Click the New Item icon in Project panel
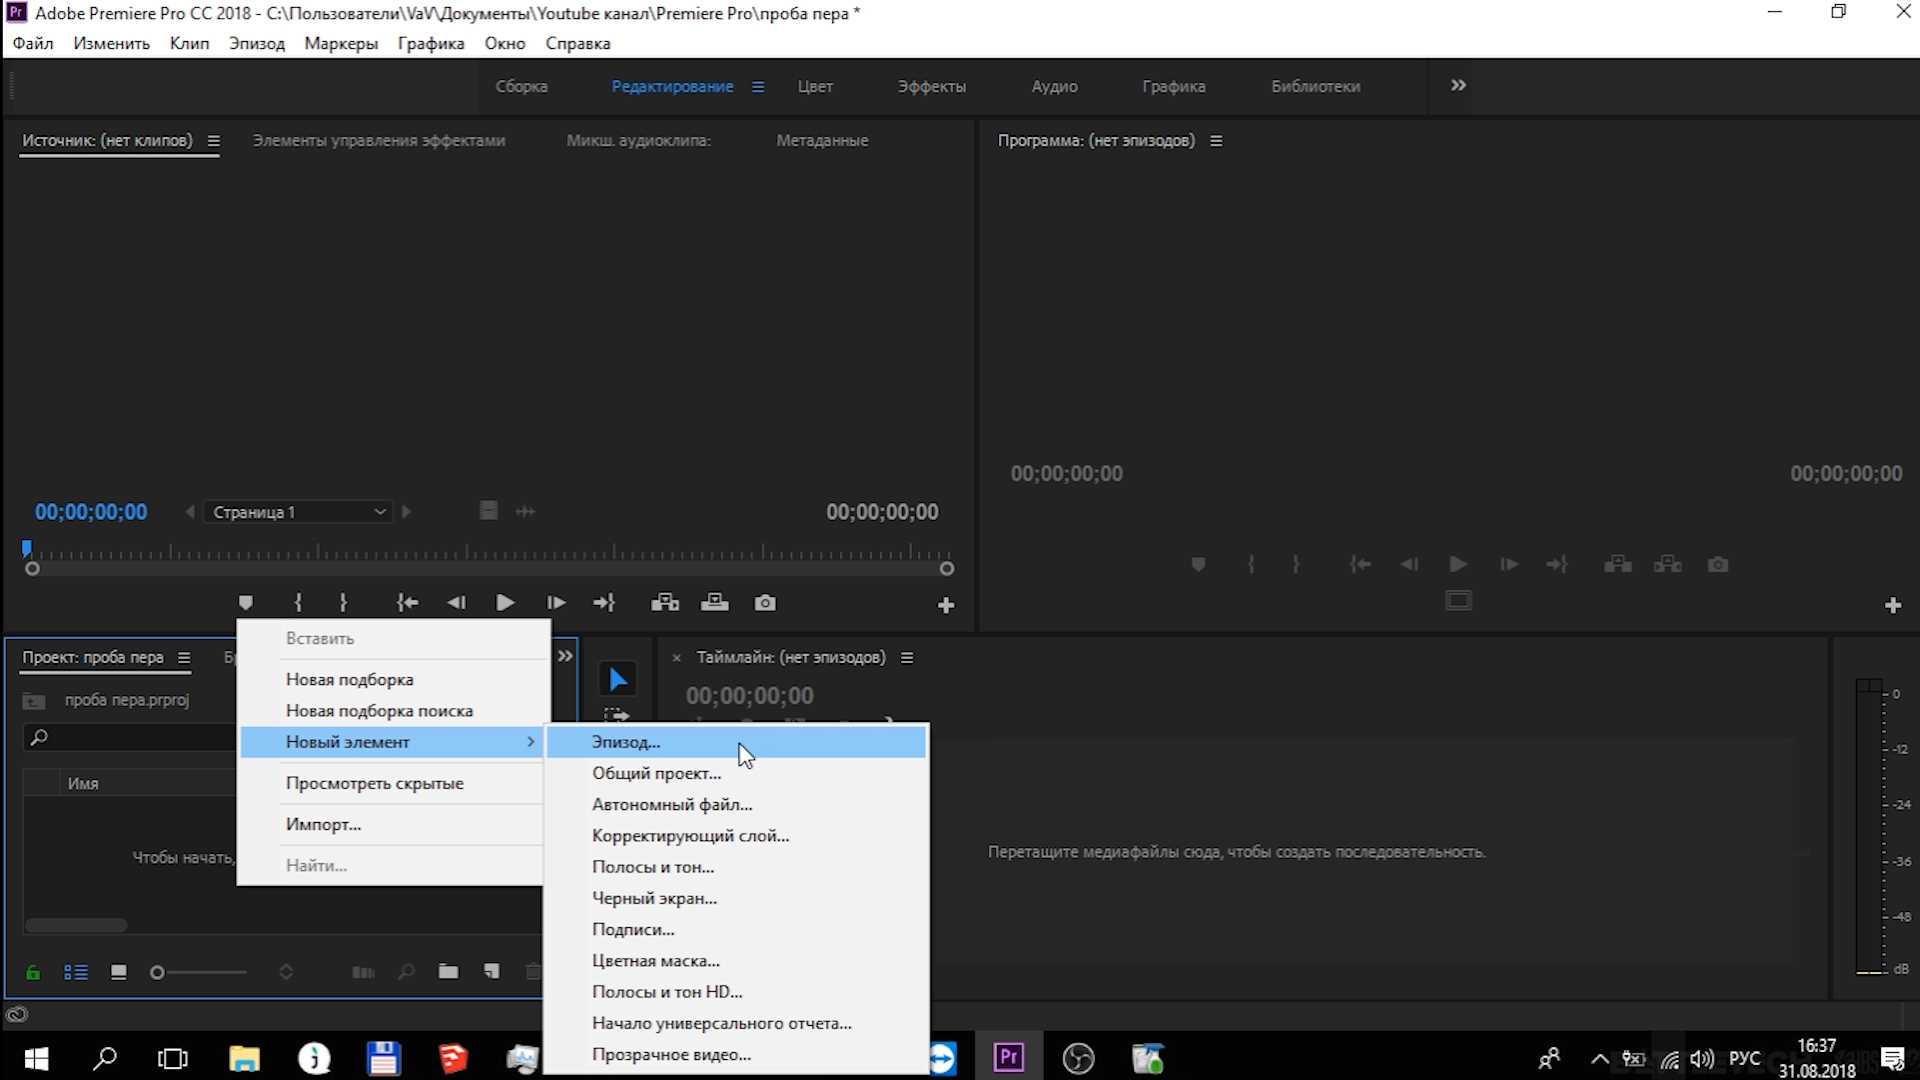 [x=491, y=972]
